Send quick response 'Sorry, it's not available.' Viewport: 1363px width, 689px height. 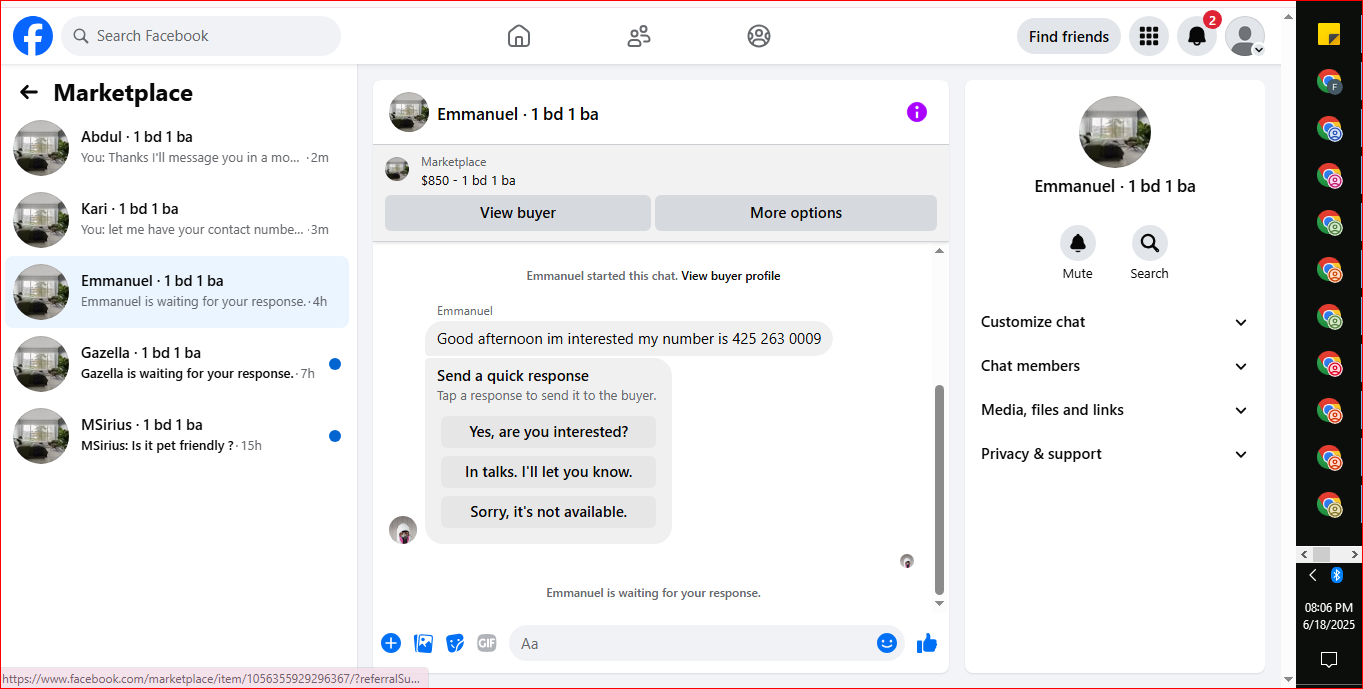coord(548,512)
